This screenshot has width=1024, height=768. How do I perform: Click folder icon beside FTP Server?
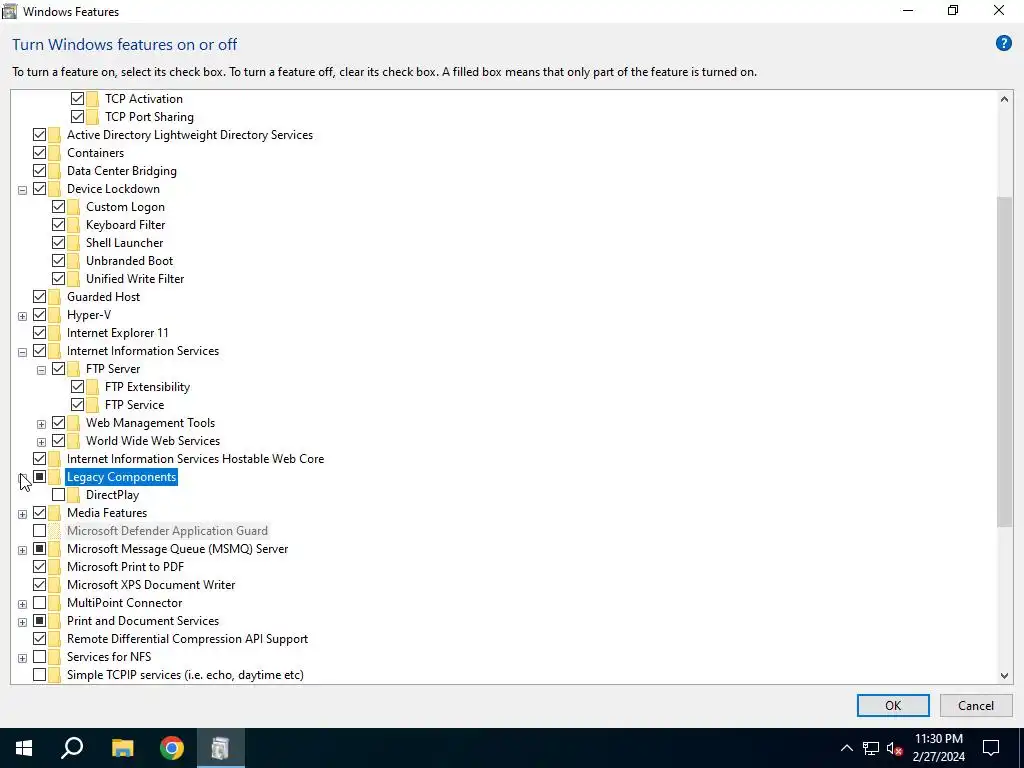click(74, 369)
